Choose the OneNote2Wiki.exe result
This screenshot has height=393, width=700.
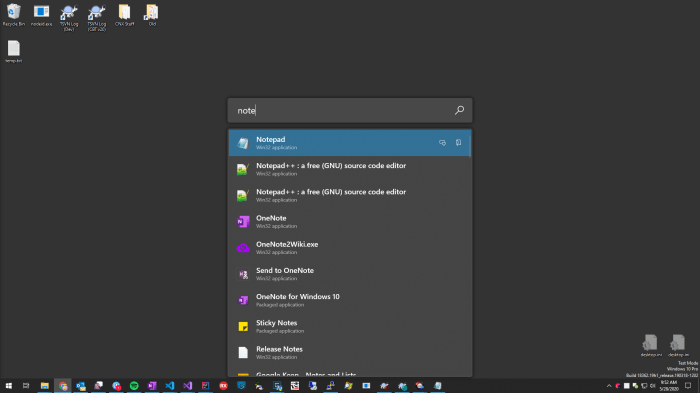350,248
